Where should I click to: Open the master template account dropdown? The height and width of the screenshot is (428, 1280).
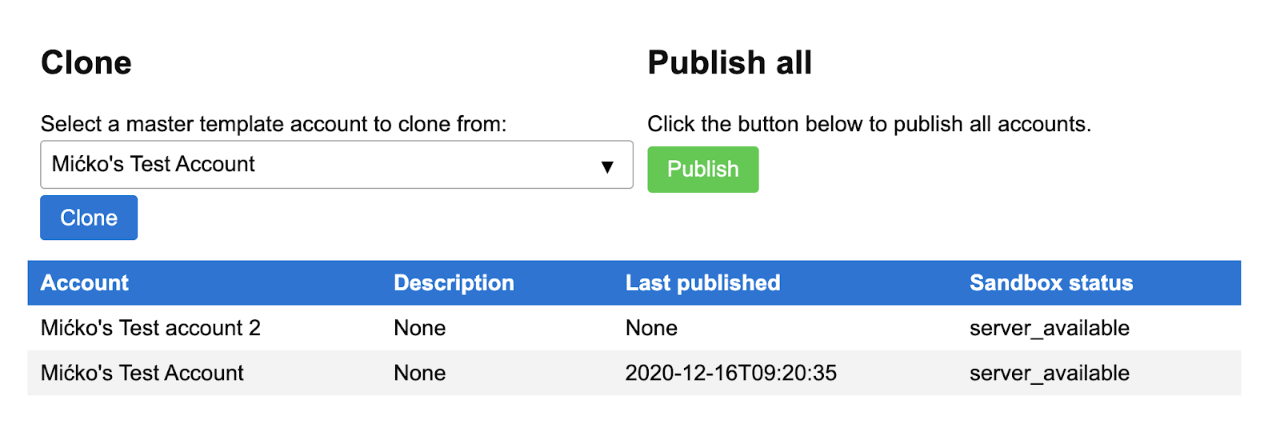point(336,164)
